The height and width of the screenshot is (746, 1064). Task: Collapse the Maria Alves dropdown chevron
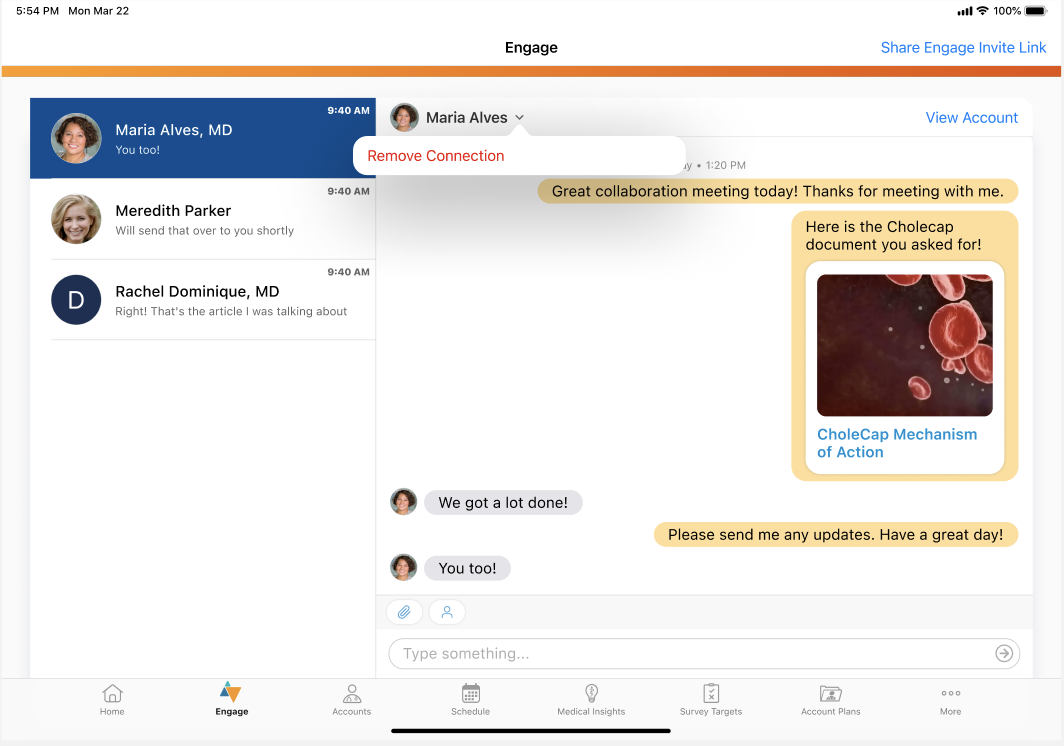pyautogui.click(x=519, y=118)
